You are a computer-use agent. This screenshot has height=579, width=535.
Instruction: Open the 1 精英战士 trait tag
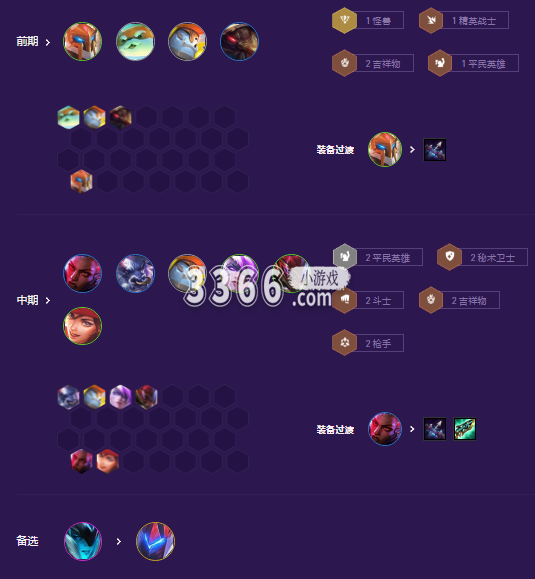[464, 20]
